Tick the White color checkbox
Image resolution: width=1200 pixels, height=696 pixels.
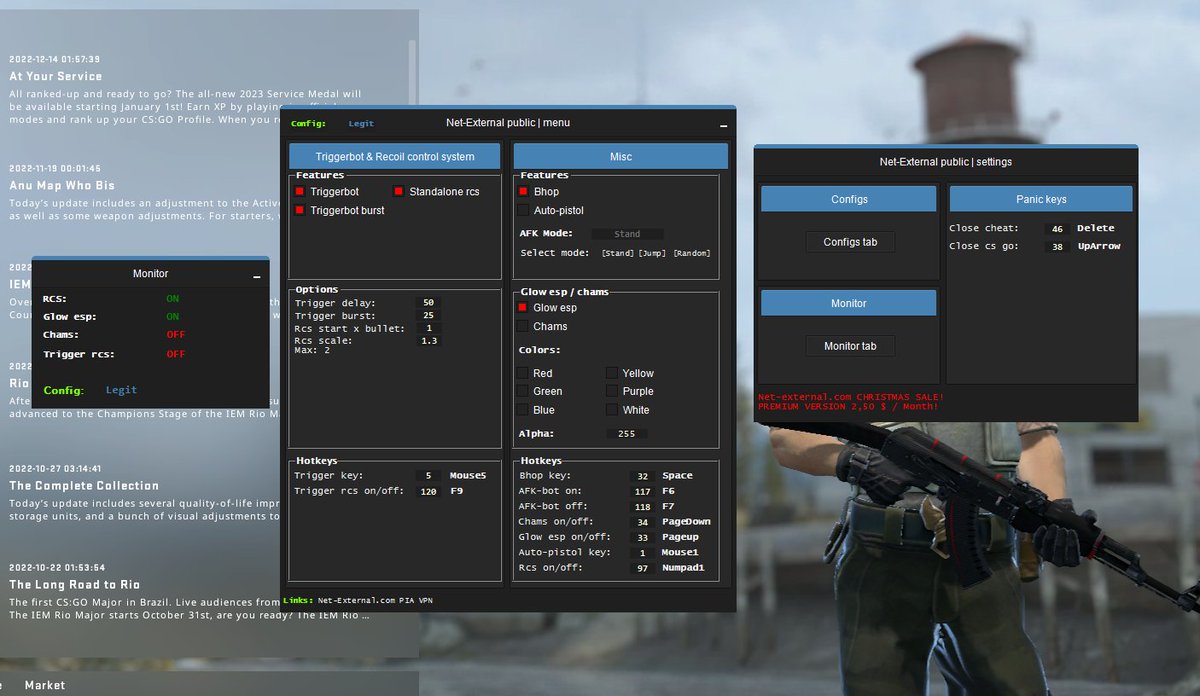pos(612,410)
